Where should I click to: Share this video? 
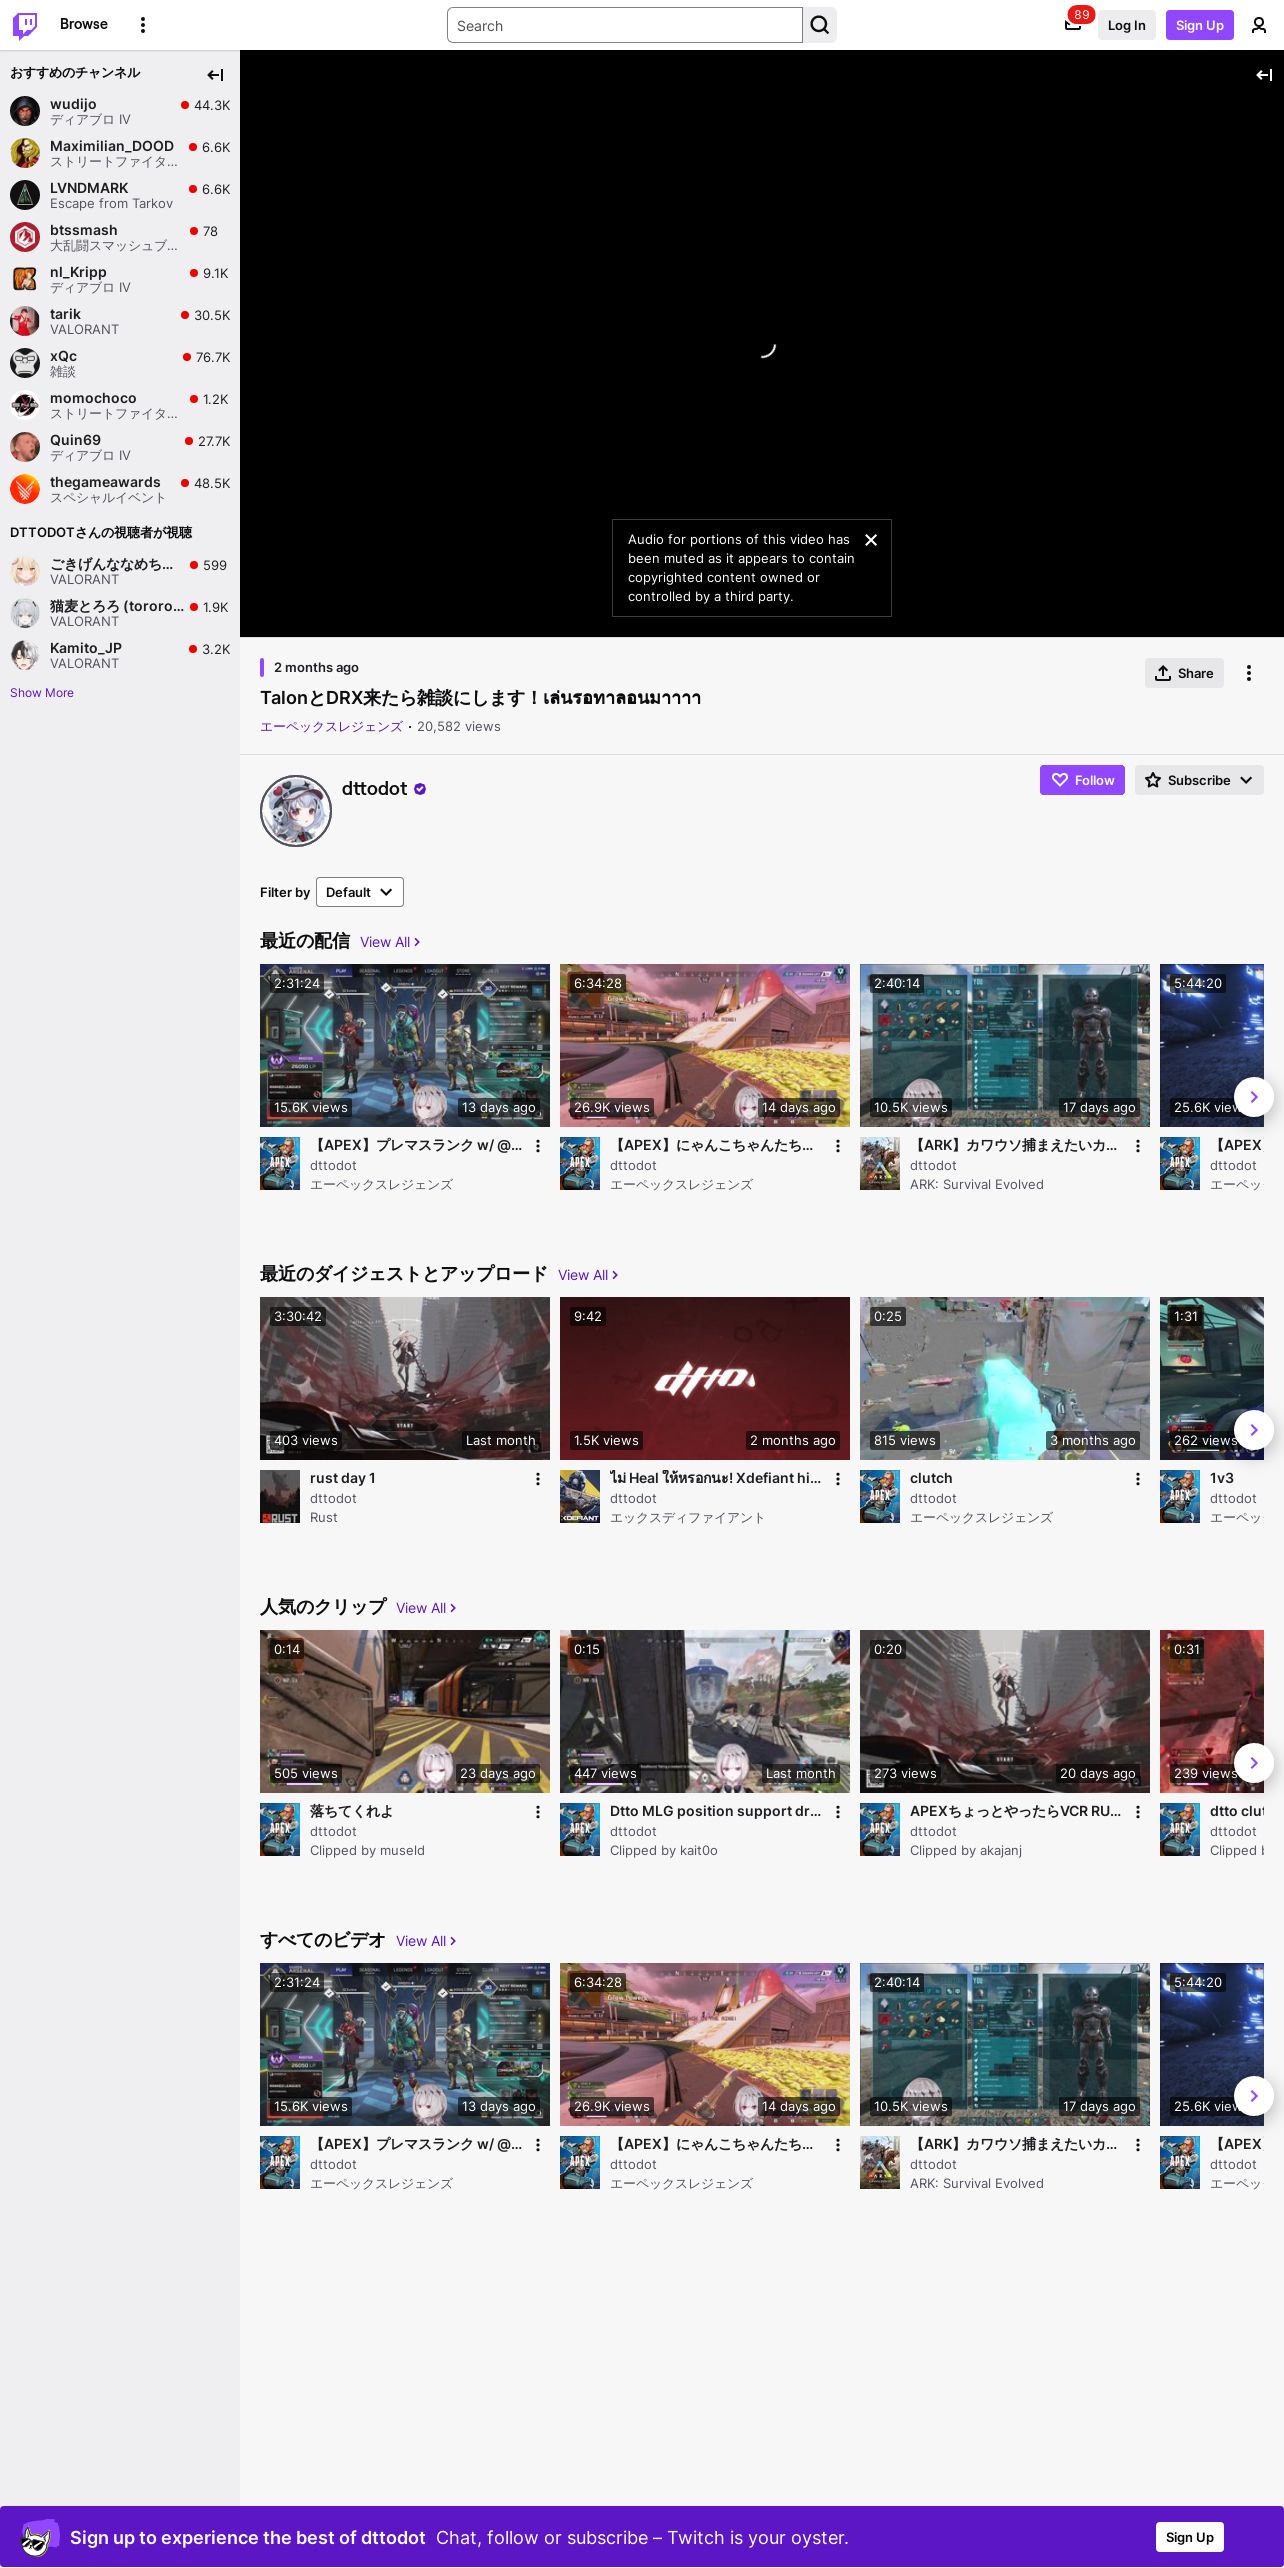(1184, 673)
